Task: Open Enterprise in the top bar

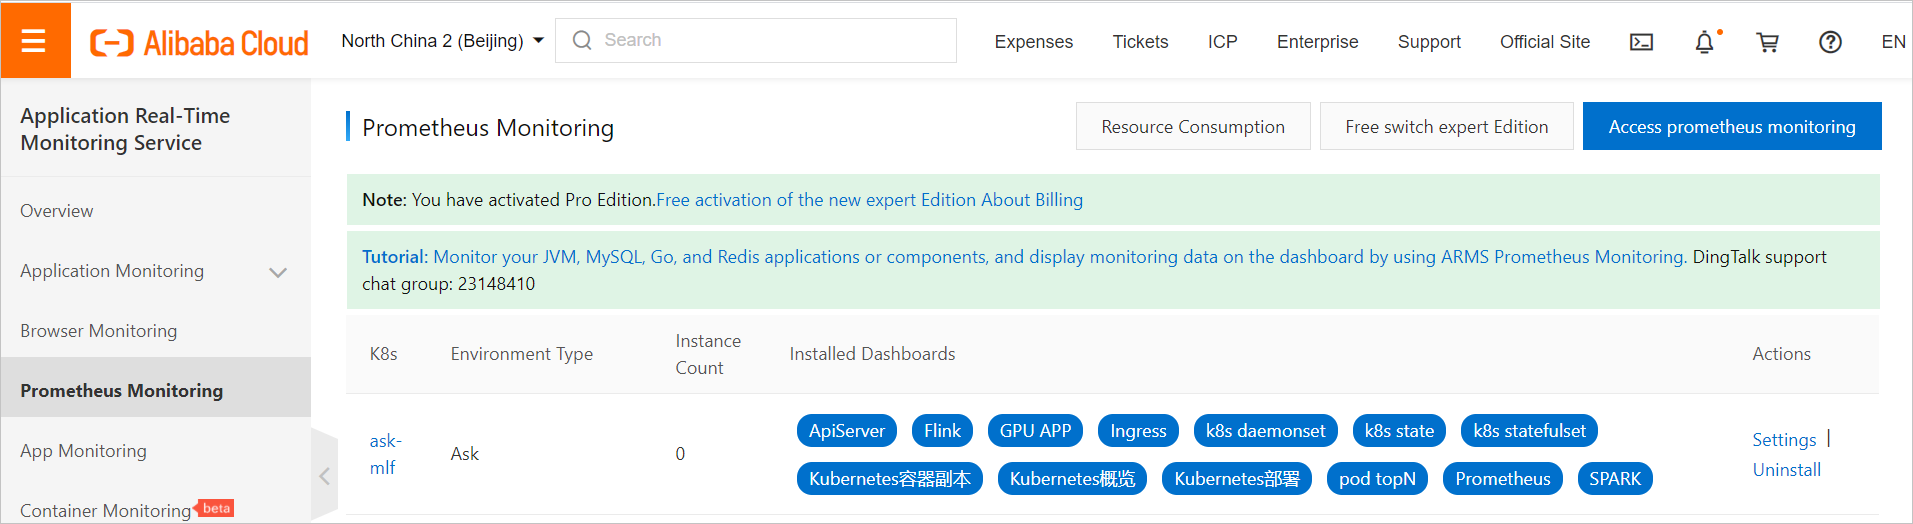Action: pyautogui.click(x=1317, y=42)
